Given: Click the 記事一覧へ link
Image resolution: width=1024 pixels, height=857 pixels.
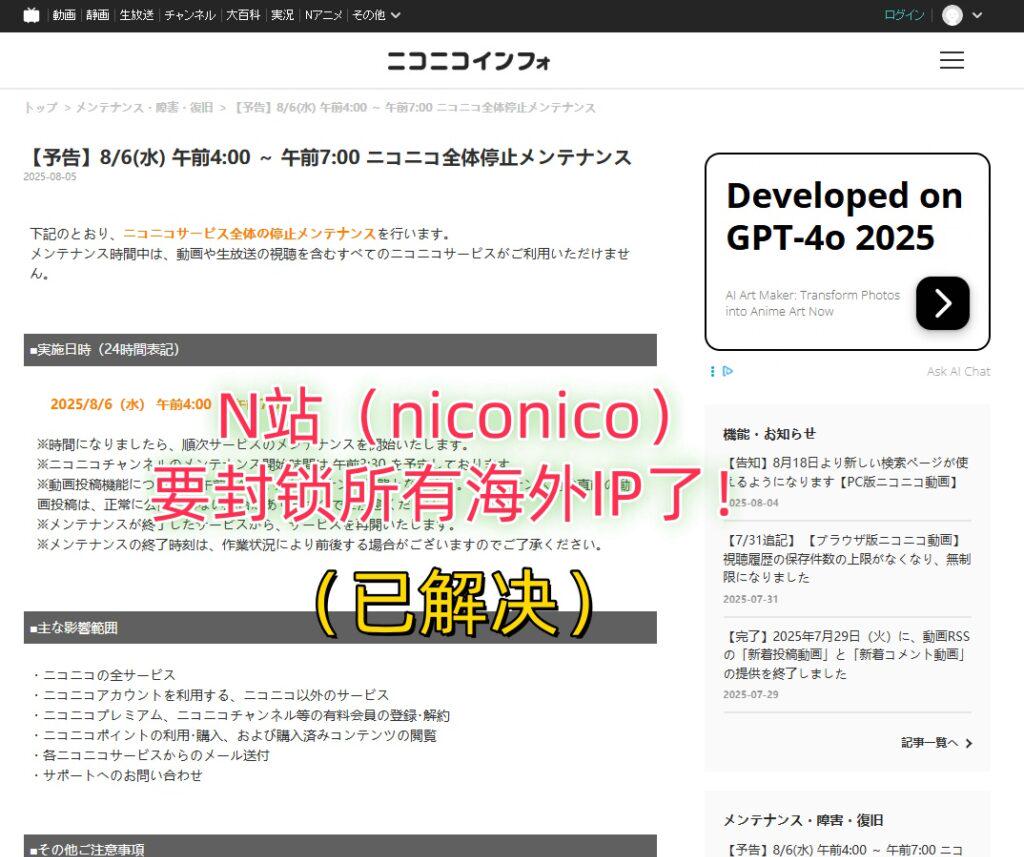Looking at the screenshot, I should point(936,743).
